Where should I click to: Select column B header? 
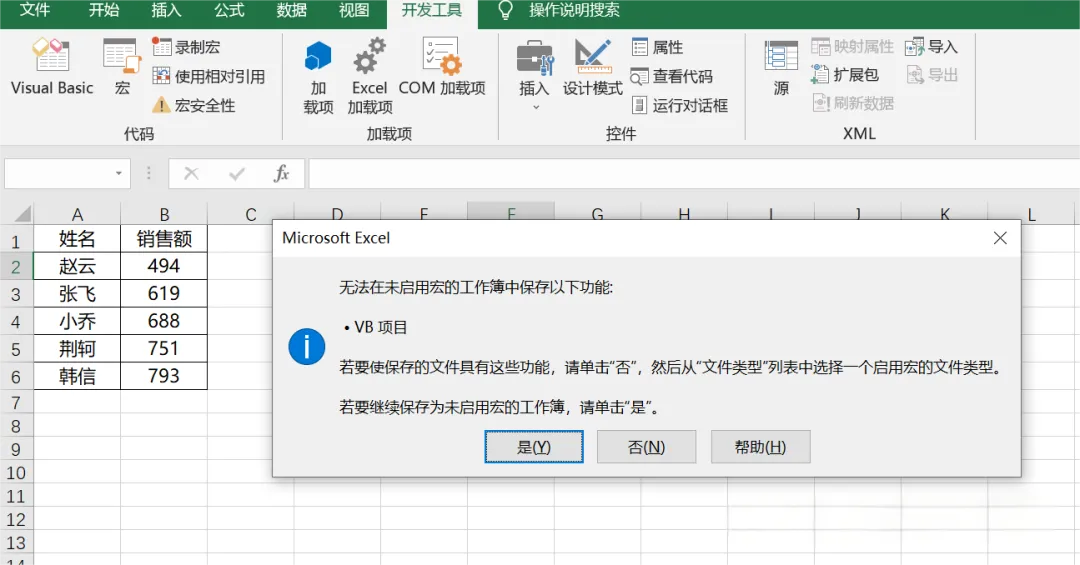click(164, 214)
